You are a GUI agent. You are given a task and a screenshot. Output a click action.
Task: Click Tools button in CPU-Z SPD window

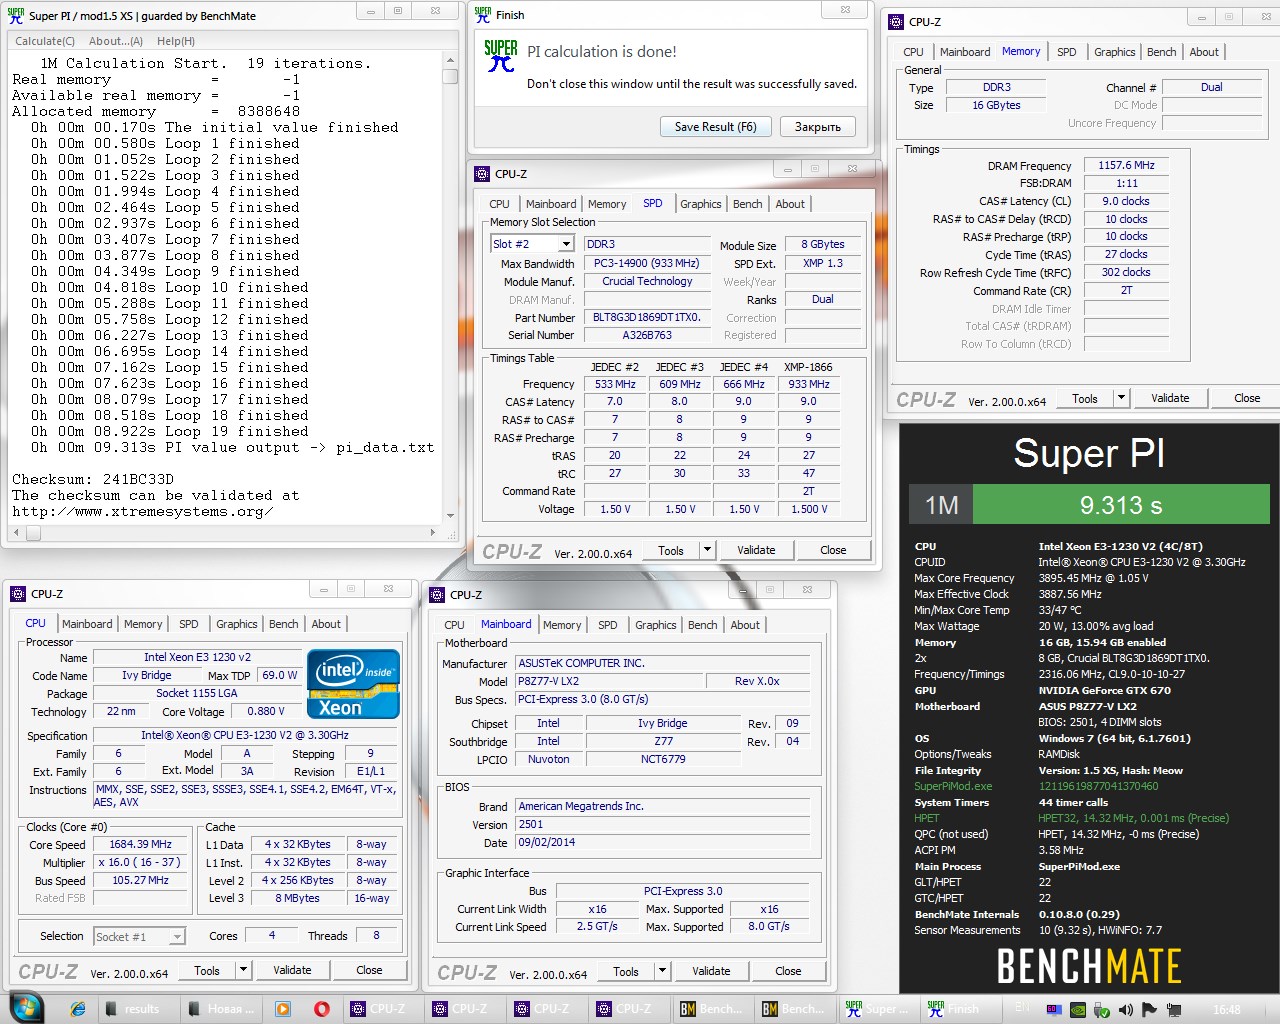[671, 550]
